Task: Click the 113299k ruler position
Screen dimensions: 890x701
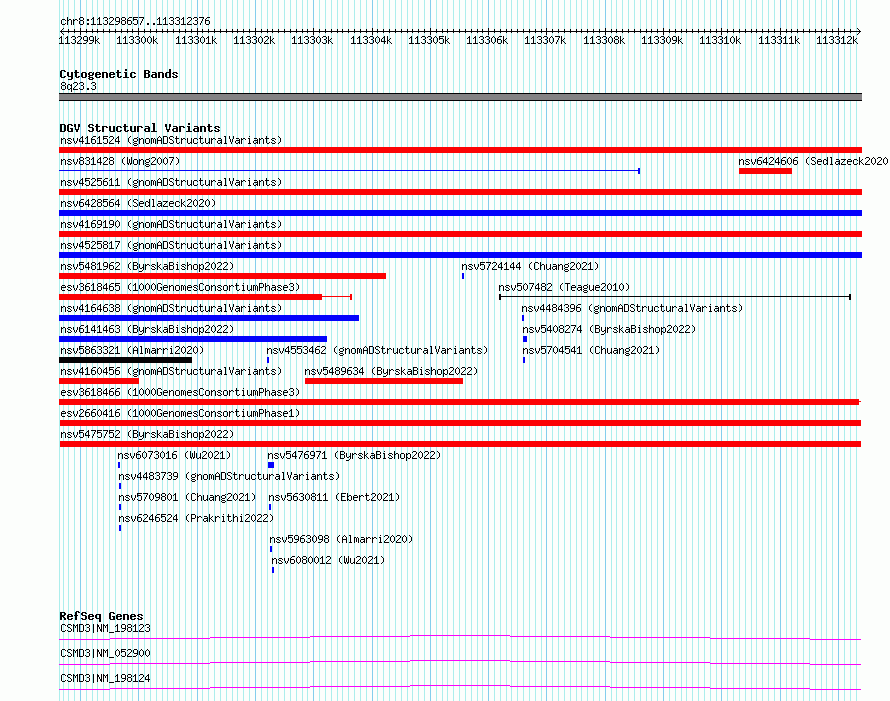Action: (x=79, y=40)
